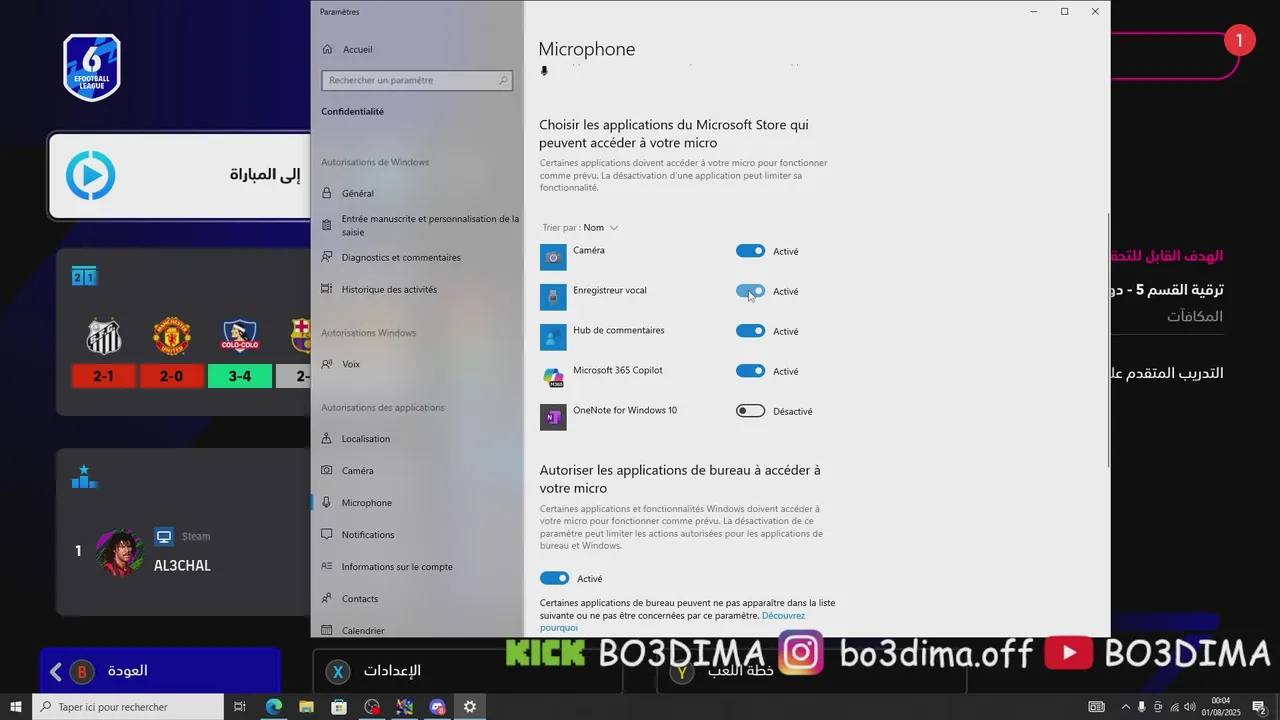Click the Wi-Fi network icon in system tray
The width and height of the screenshot is (1280, 720).
point(1174,707)
